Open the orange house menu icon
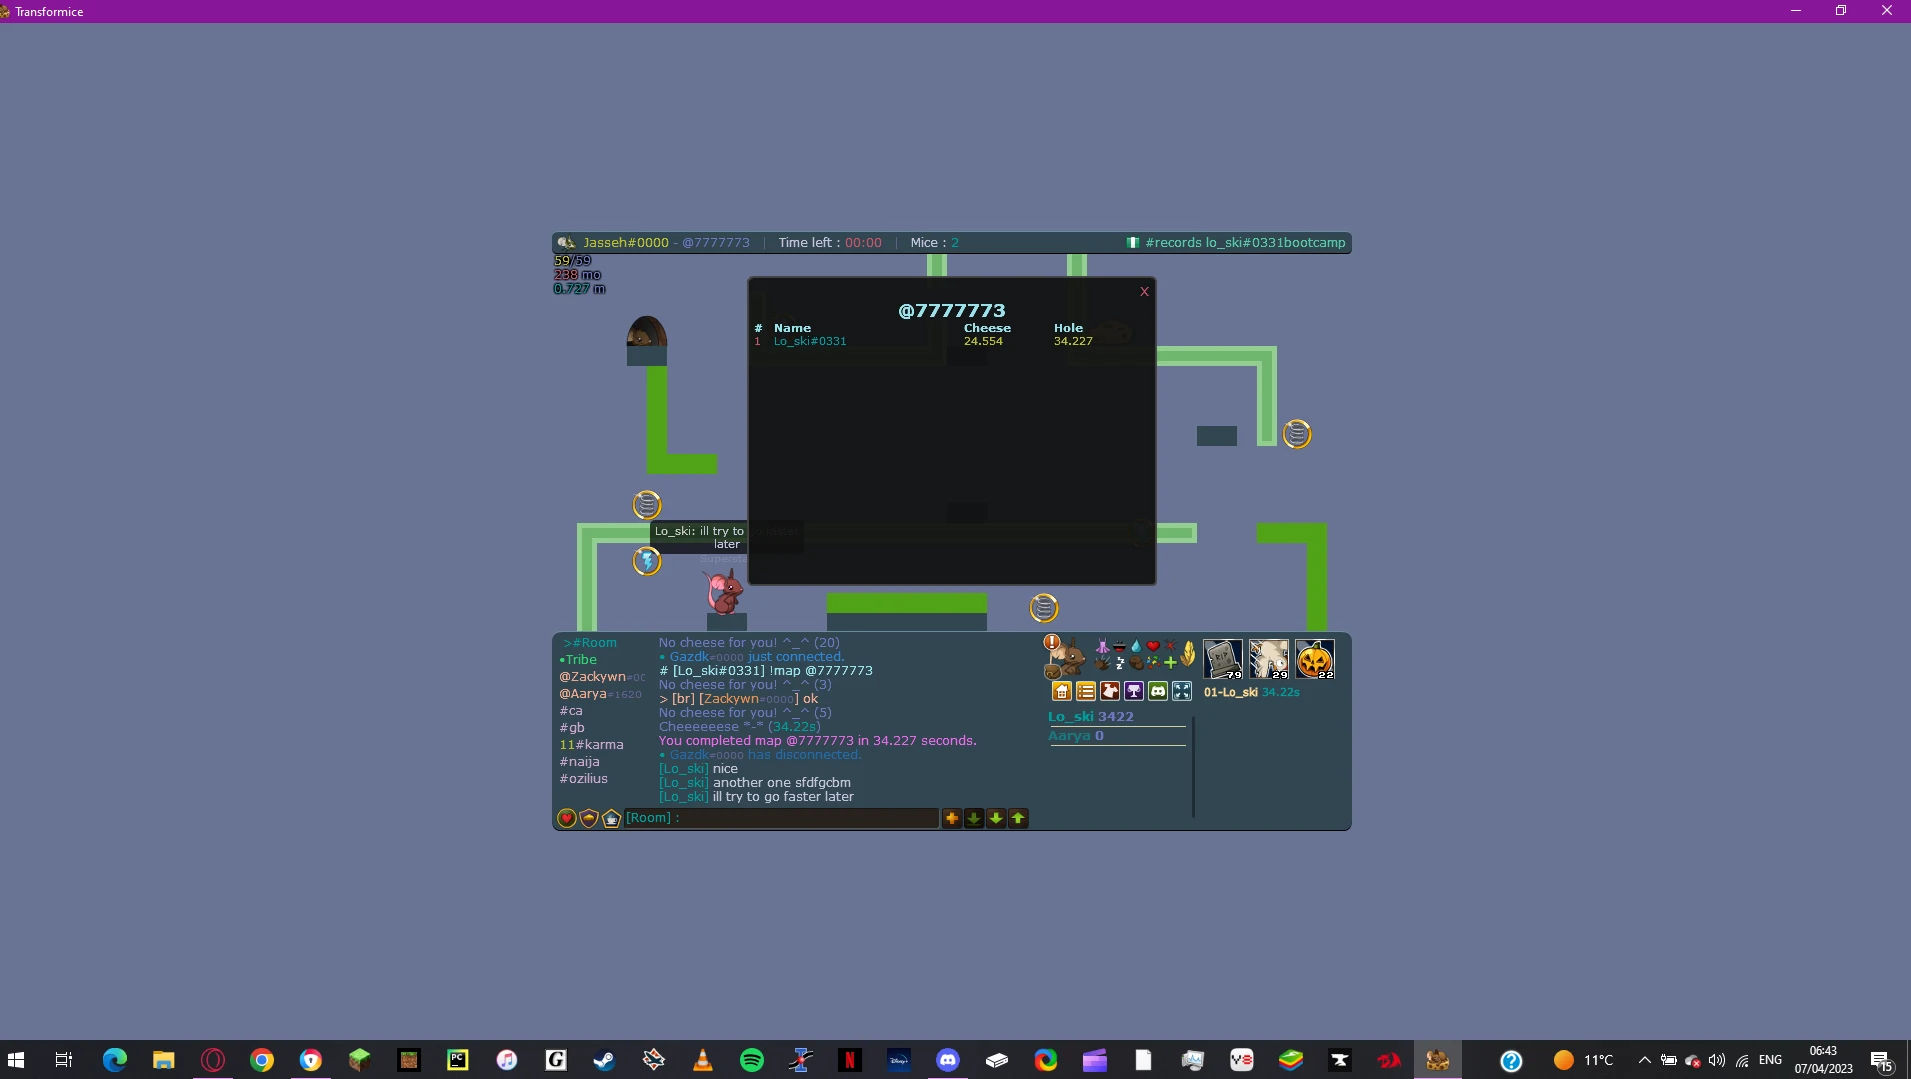 pos(1062,691)
